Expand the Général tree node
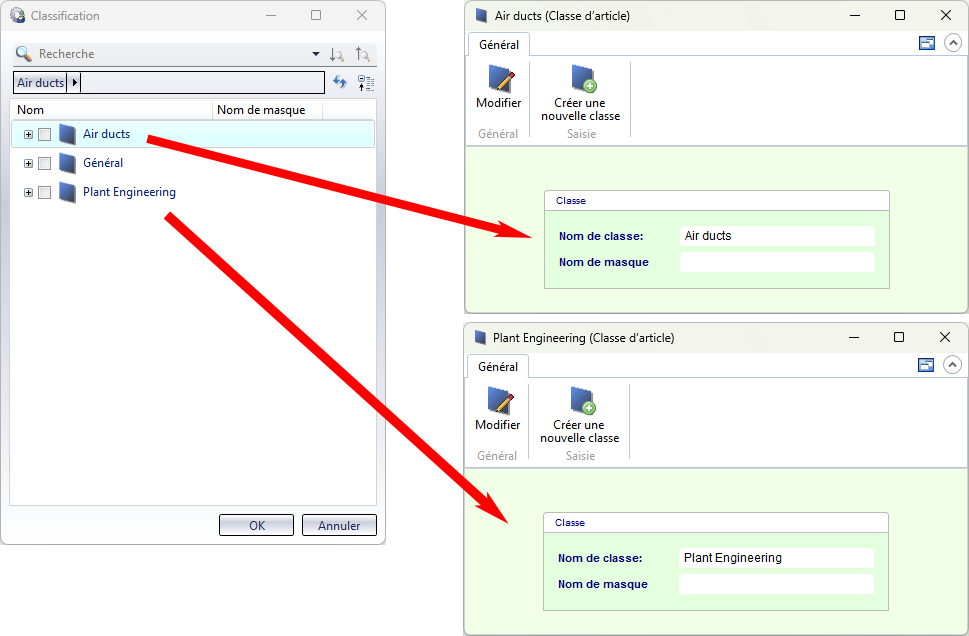 tap(28, 163)
